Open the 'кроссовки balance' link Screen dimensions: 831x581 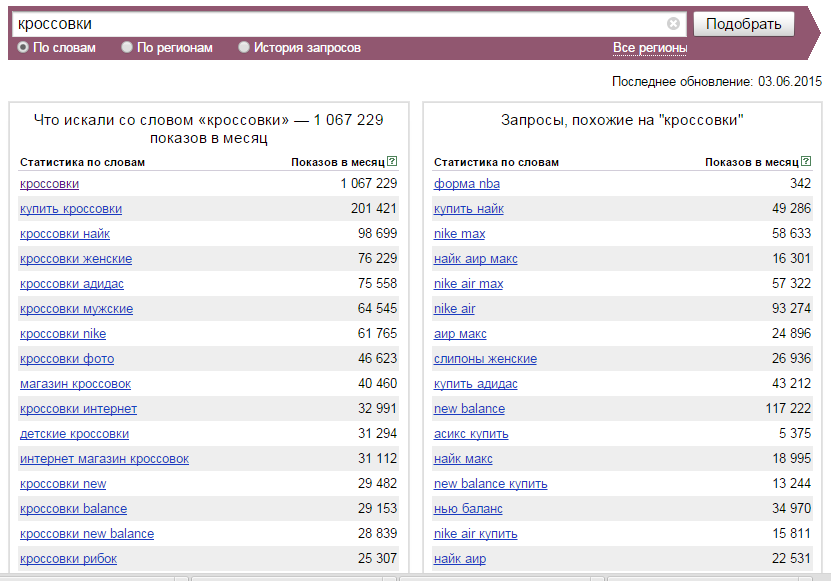click(73, 508)
